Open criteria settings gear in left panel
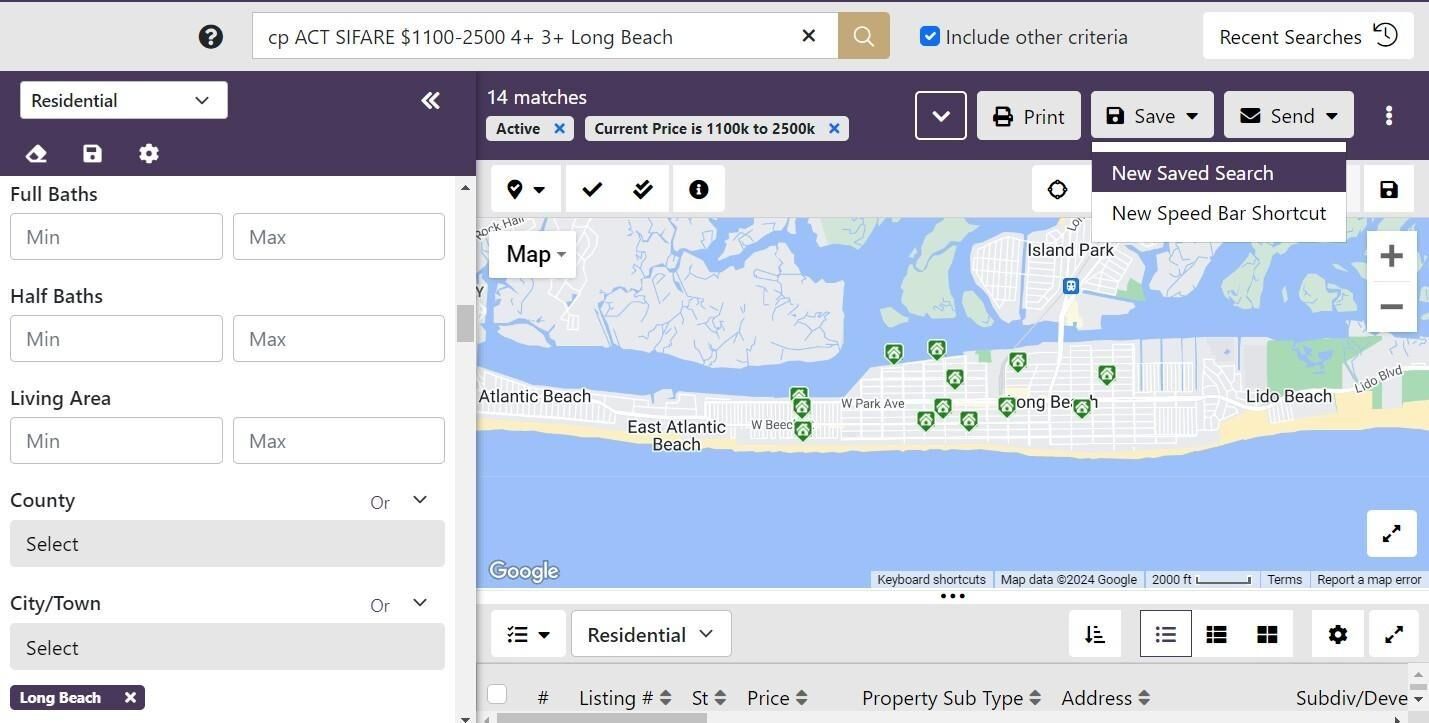This screenshot has height=723, width=1429. click(x=149, y=153)
